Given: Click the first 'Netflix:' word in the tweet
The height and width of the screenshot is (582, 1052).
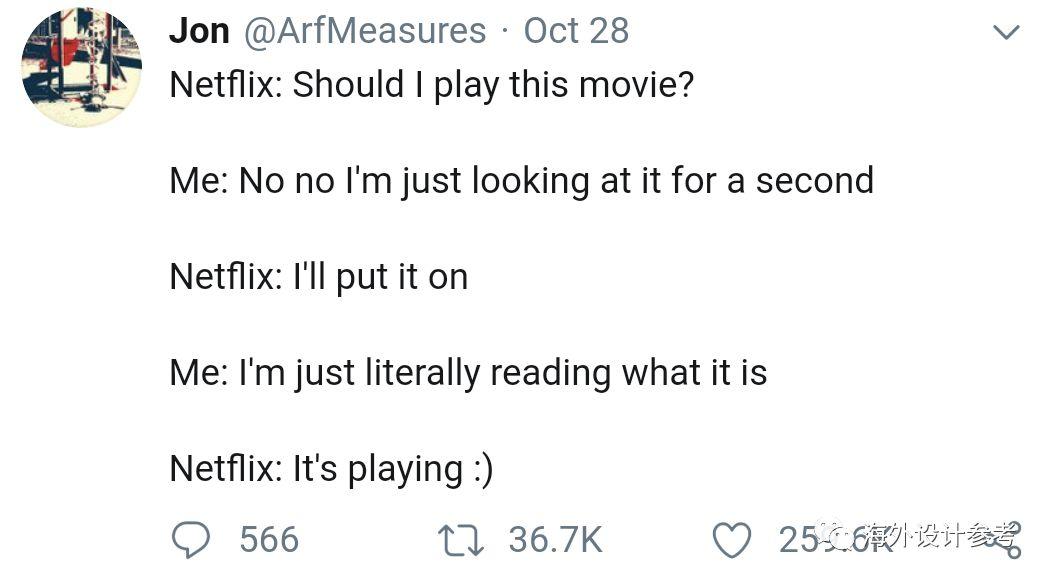Looking at the screenshot, I should coord(226,85).
